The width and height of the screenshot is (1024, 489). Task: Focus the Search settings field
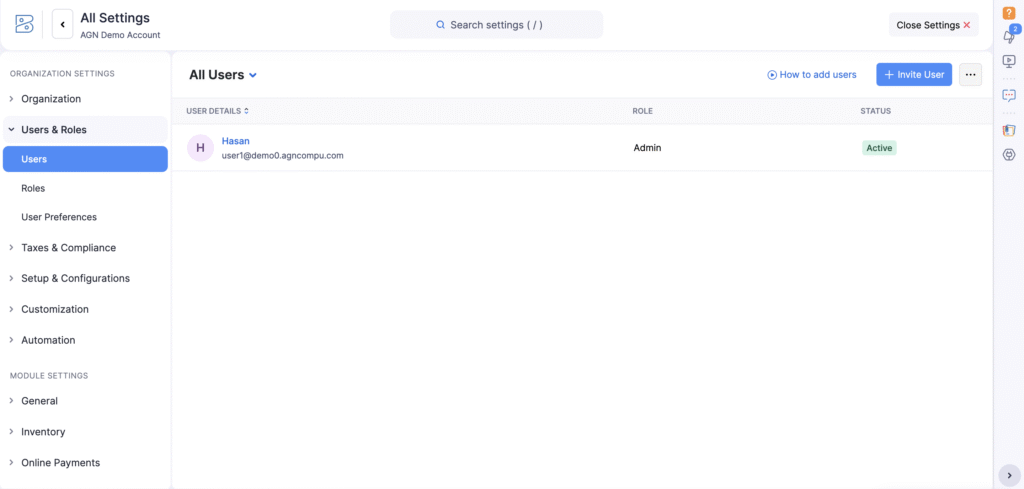496,25
